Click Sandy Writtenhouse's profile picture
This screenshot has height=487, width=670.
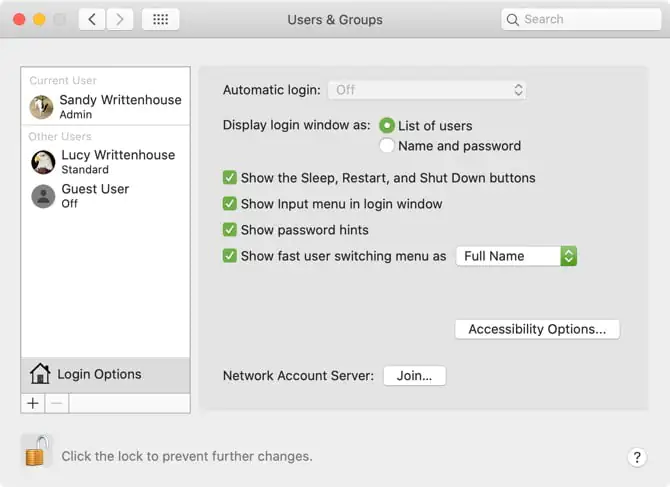(42, 107)
